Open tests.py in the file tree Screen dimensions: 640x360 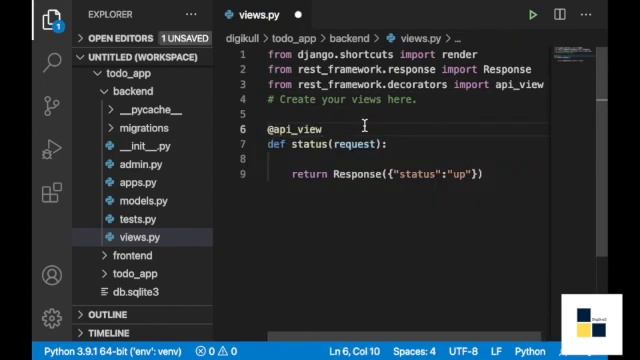[x=138, y=219]
